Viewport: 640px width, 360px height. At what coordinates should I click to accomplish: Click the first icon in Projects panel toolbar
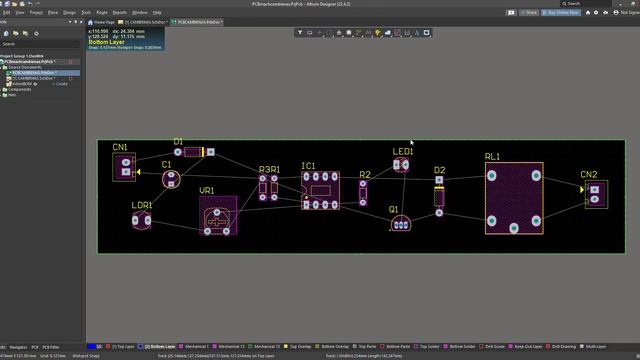click(x=6, y=33)
